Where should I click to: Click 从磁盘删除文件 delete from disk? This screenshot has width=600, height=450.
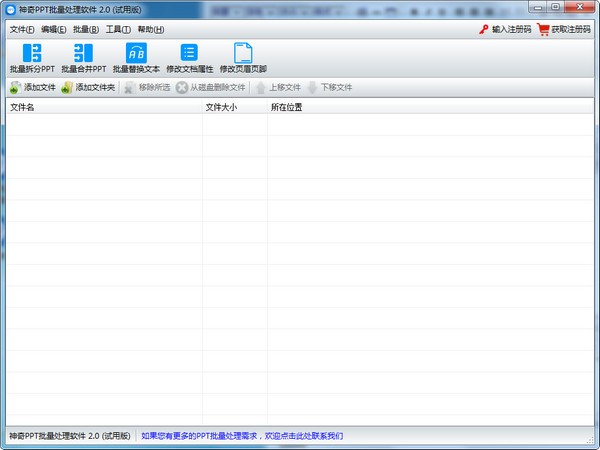210,88
